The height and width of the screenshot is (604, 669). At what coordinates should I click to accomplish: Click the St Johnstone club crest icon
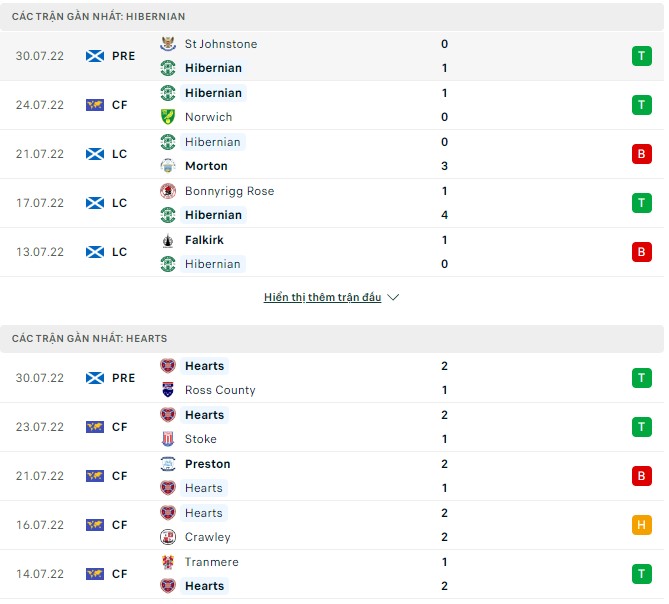click(x=168, y=44)
